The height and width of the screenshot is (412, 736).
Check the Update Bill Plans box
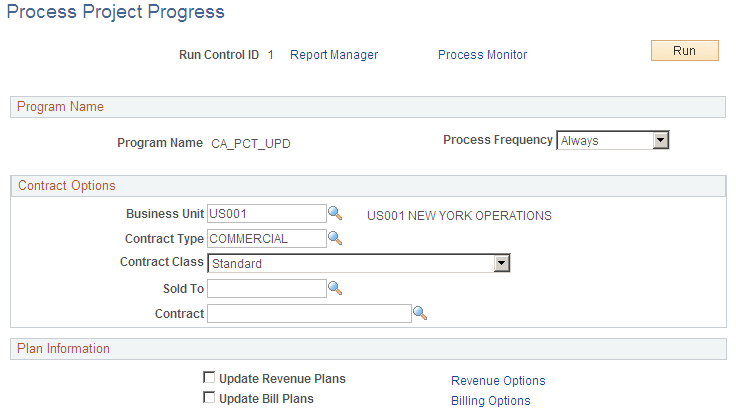pos(209,398)
